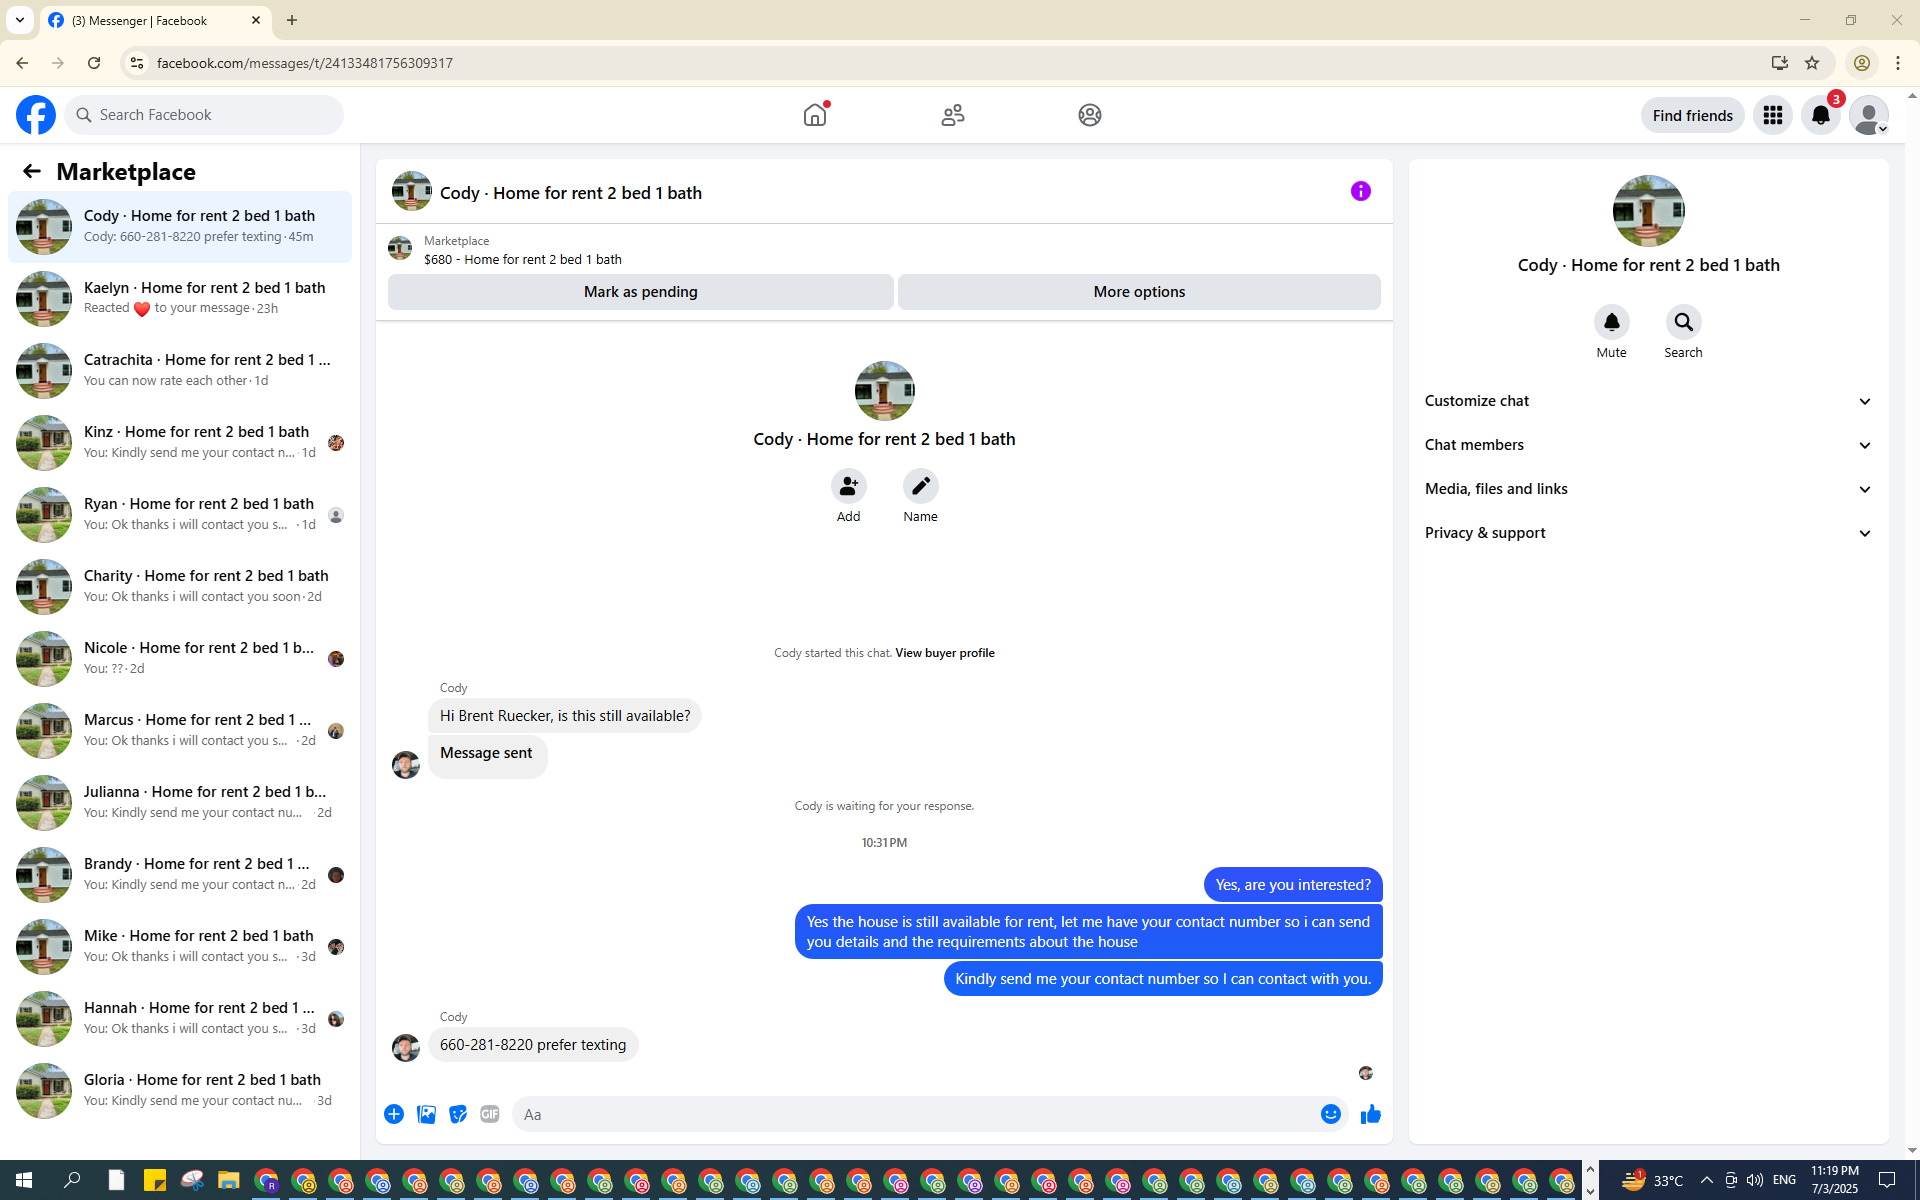The image size is (1920, 1200).
Task: Click the GIF chooser icon
Action: click(489, 1114)
